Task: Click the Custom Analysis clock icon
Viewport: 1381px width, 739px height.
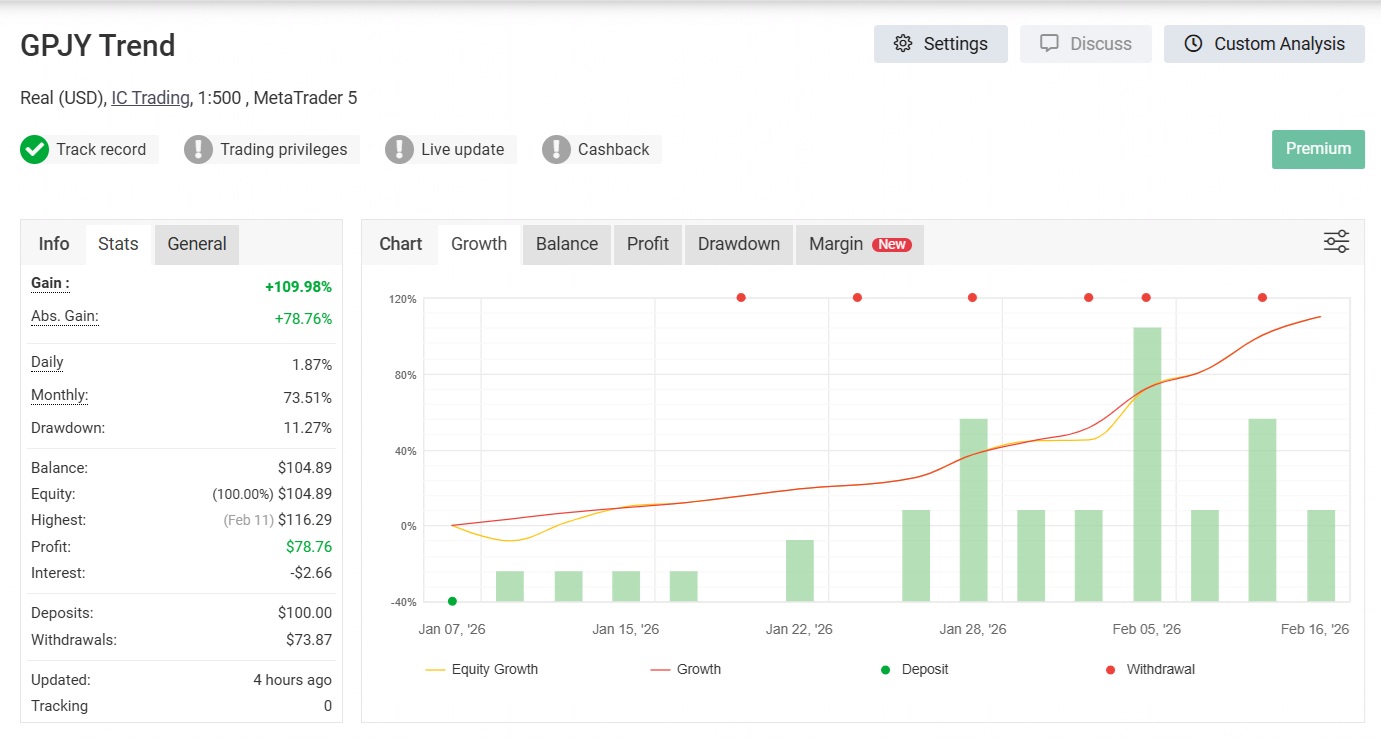Action: click(1193, 44)
